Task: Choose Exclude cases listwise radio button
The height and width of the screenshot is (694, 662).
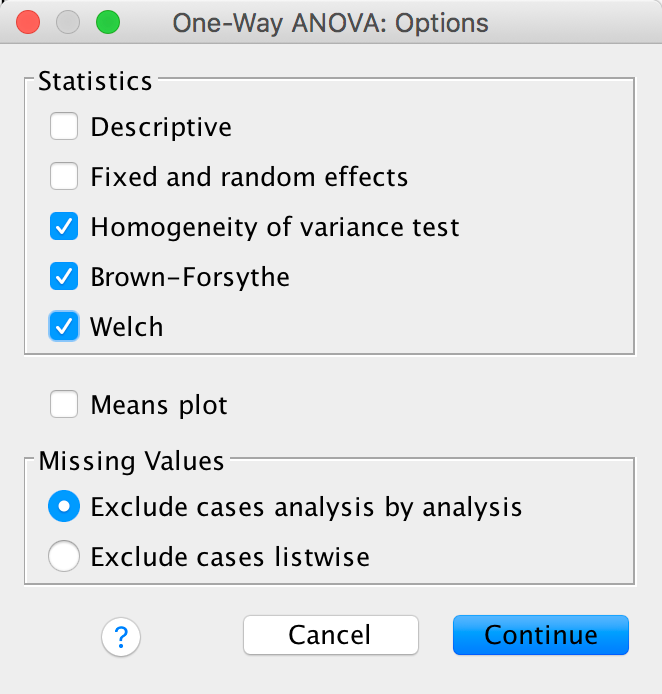Action: (65, 557)
